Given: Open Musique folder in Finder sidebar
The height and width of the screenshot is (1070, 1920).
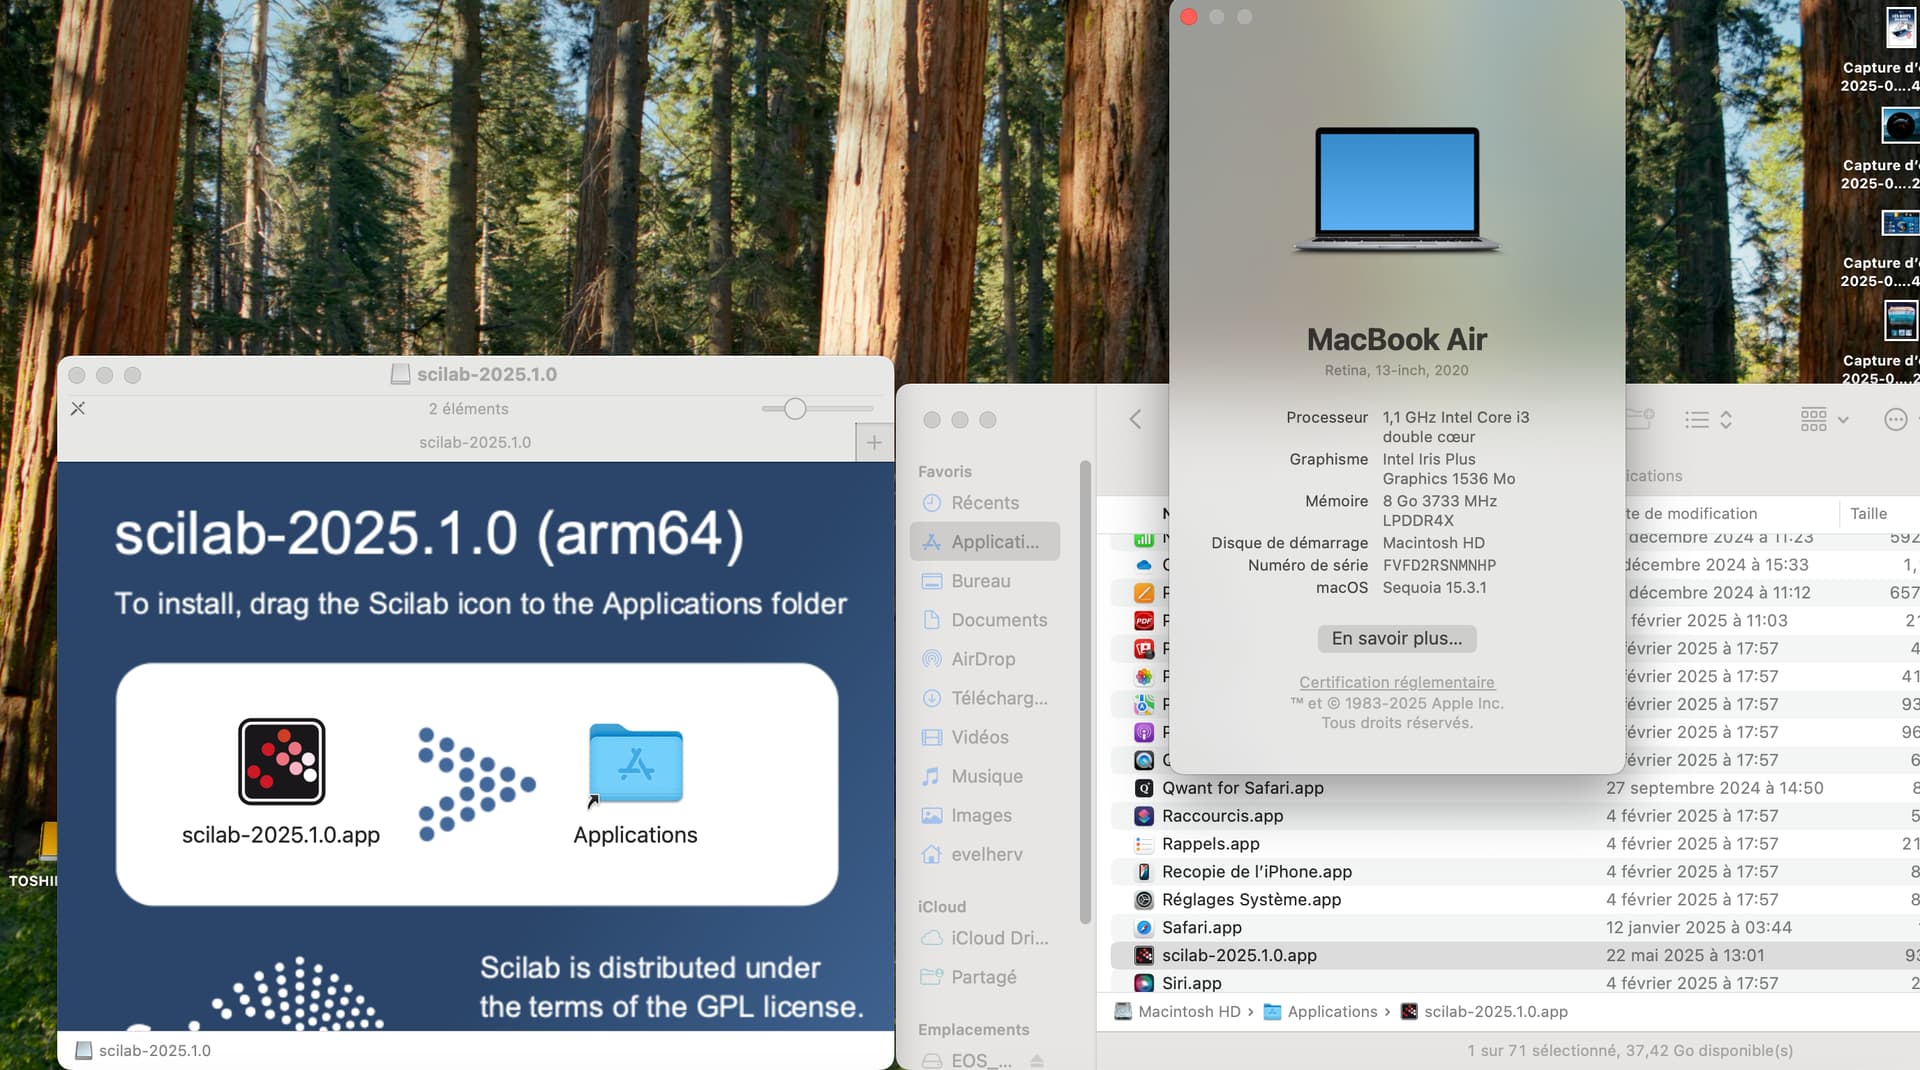Looking at the screenshot, I should (x=985, y=776).
